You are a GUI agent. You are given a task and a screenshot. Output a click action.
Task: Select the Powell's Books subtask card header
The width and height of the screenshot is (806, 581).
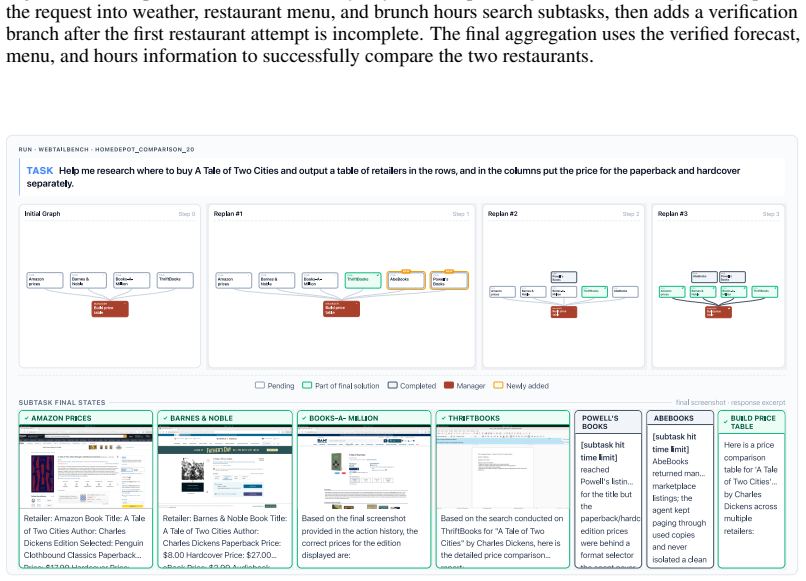click(608, 422)
